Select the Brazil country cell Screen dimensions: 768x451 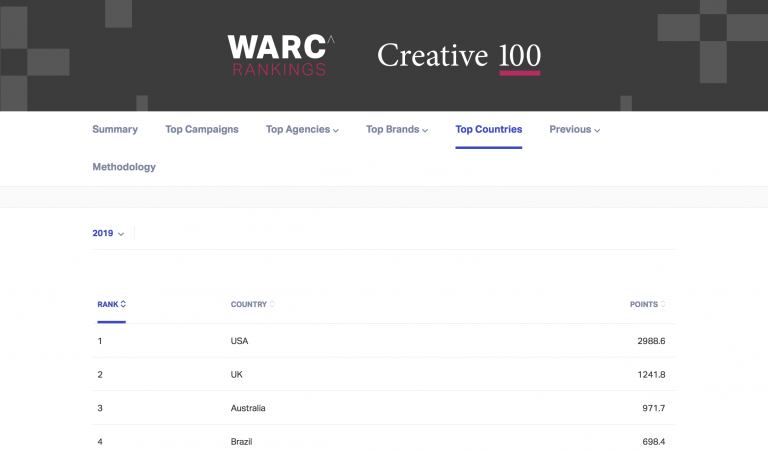(x=241, y=442)
